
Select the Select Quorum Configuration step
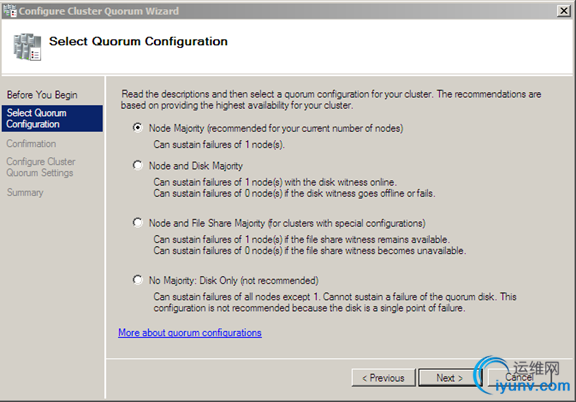pos(52,118)
